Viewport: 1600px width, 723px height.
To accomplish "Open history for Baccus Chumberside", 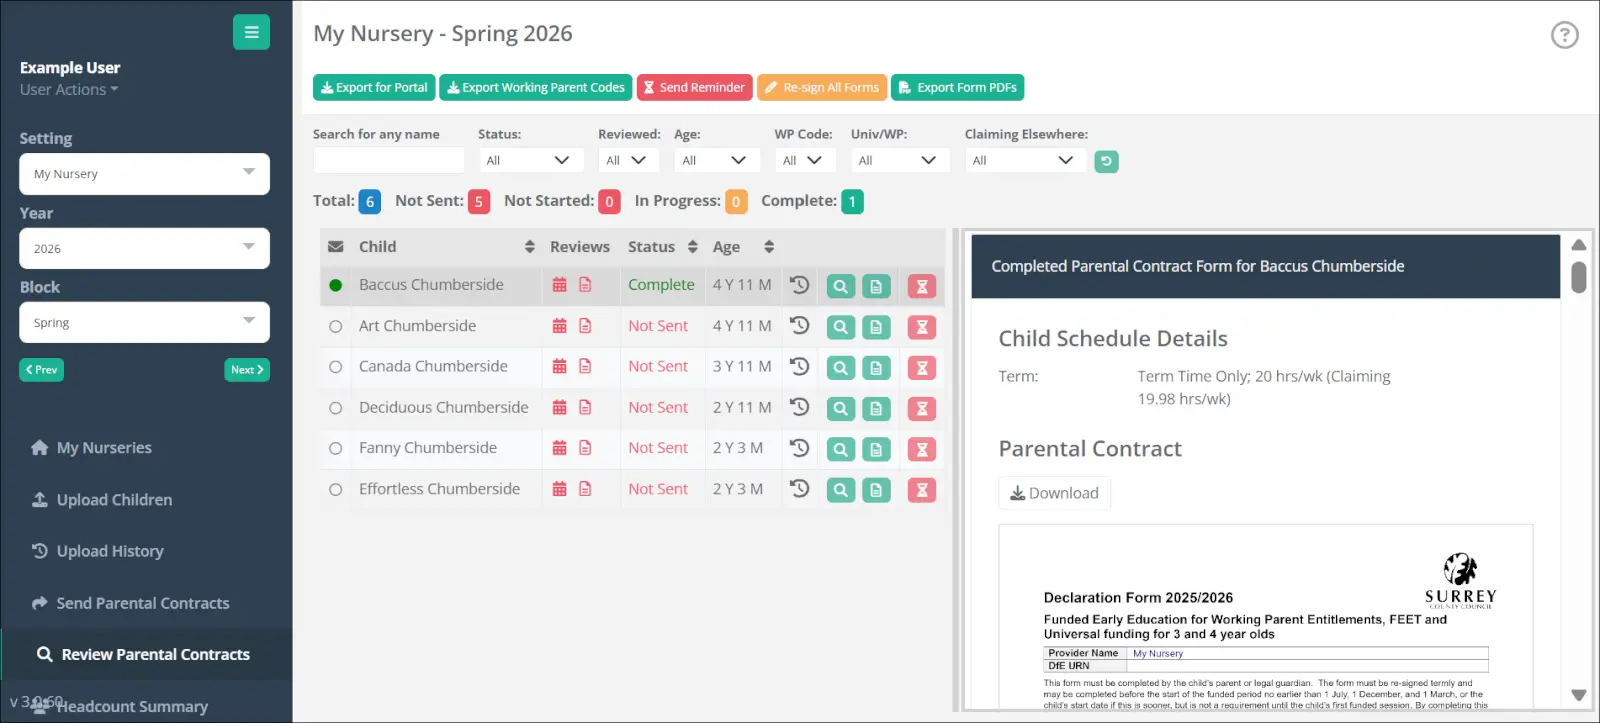I will (x=799, y=285).
